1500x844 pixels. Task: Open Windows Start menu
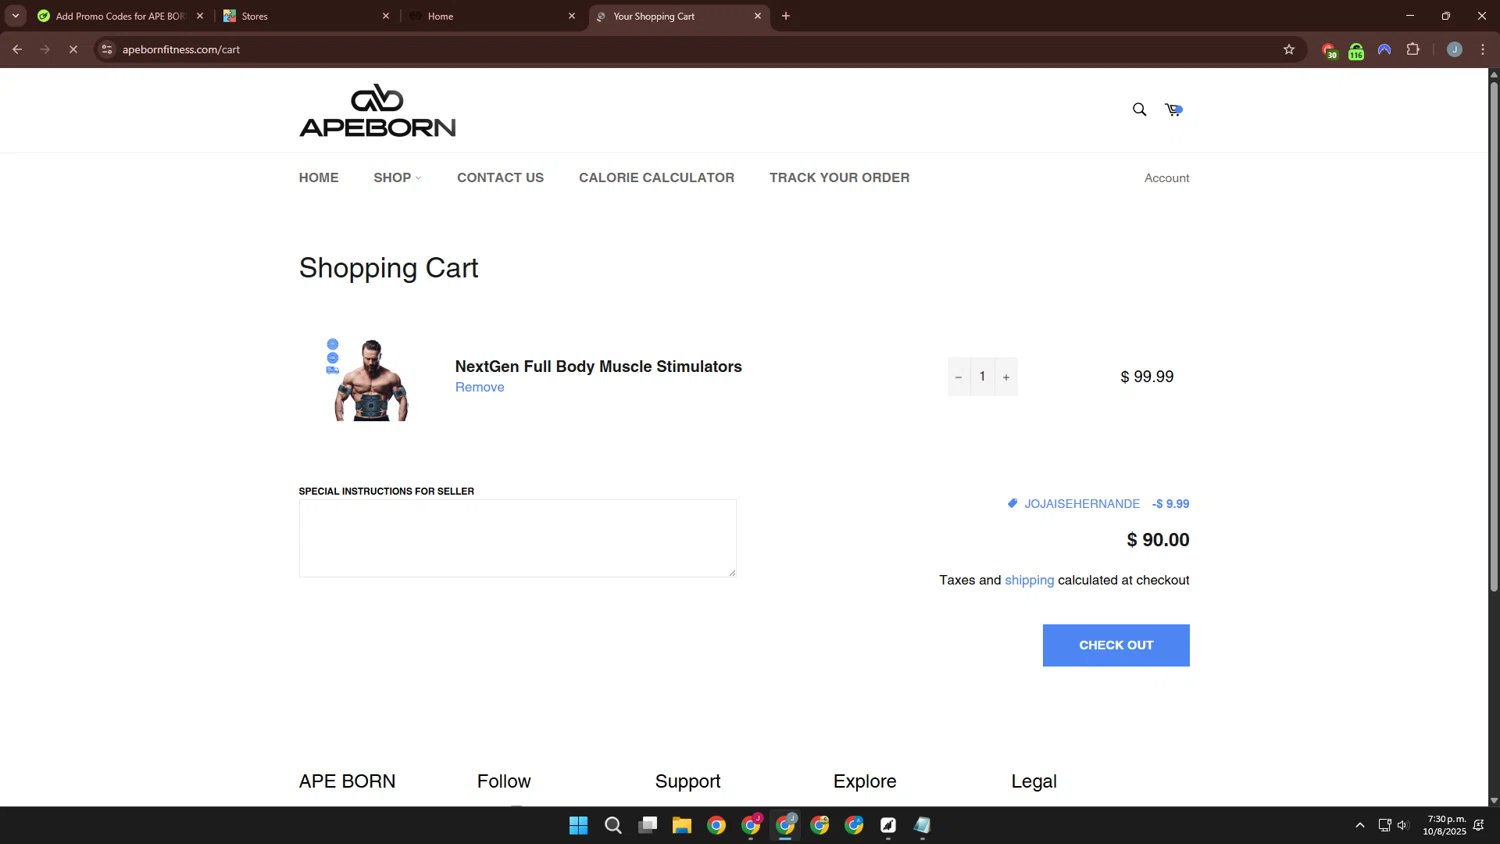578,825
